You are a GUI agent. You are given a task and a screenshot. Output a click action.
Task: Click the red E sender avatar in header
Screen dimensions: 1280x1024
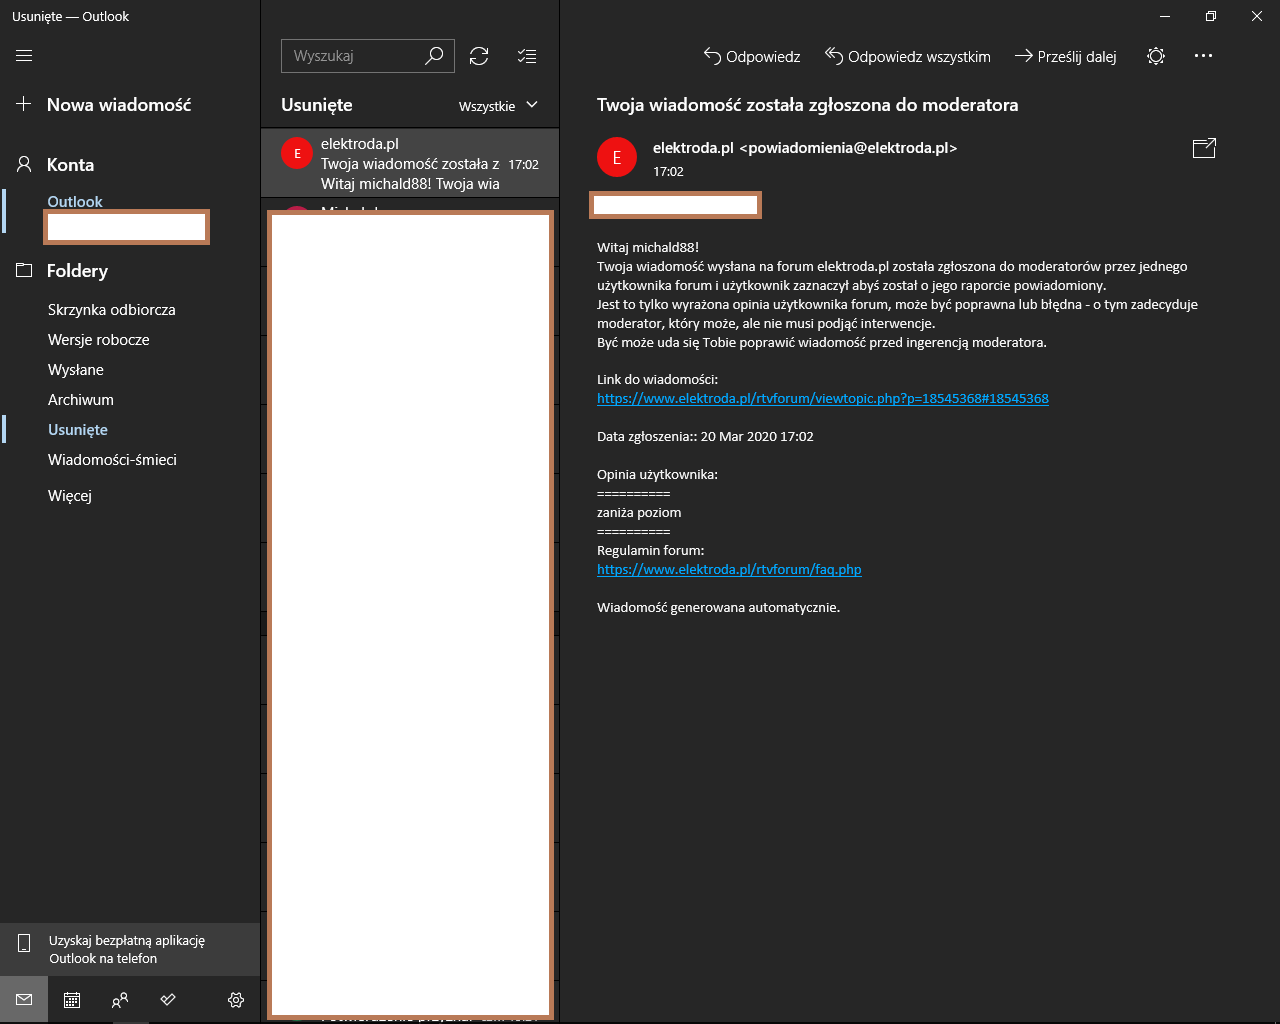pyautogui.click(x=617, y=157)
